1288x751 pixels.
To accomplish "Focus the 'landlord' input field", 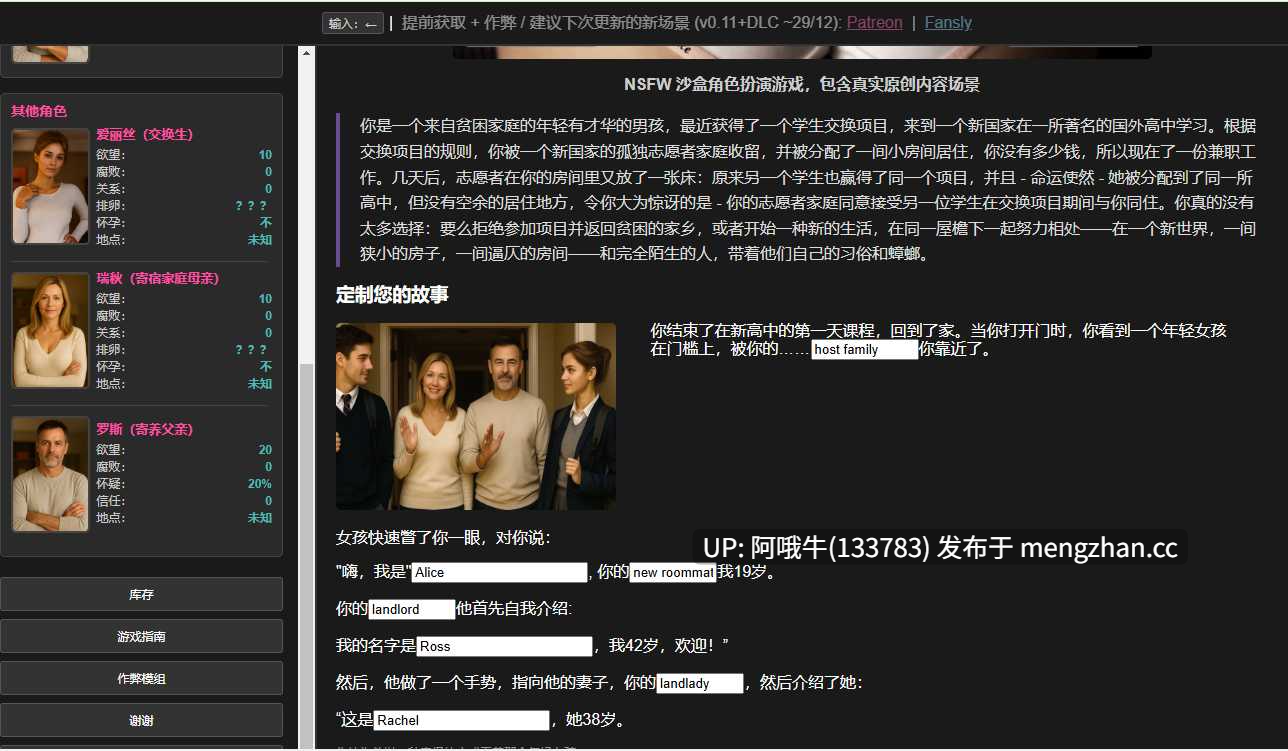I will pos(412,609).
